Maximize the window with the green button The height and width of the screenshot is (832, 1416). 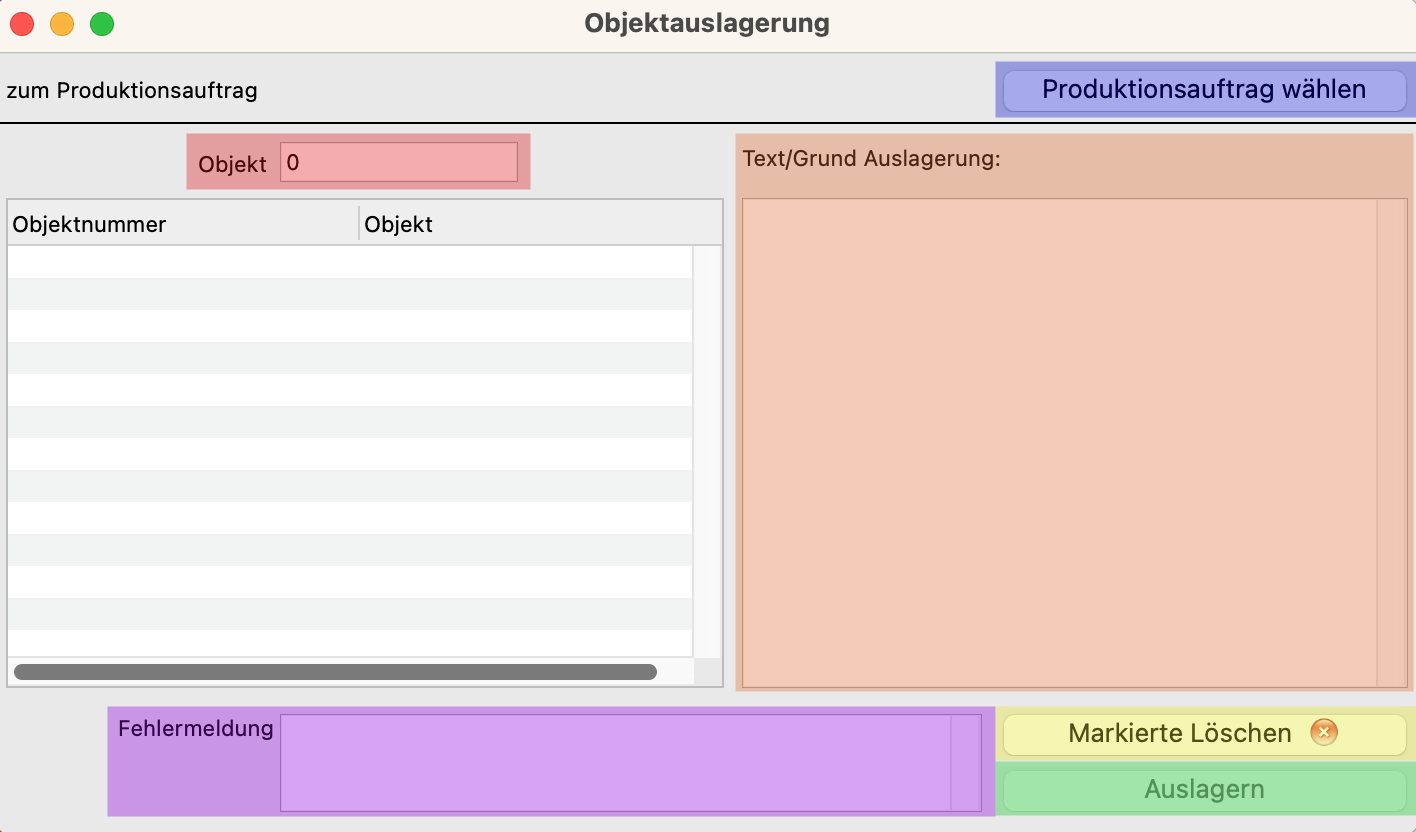point(102,24)
